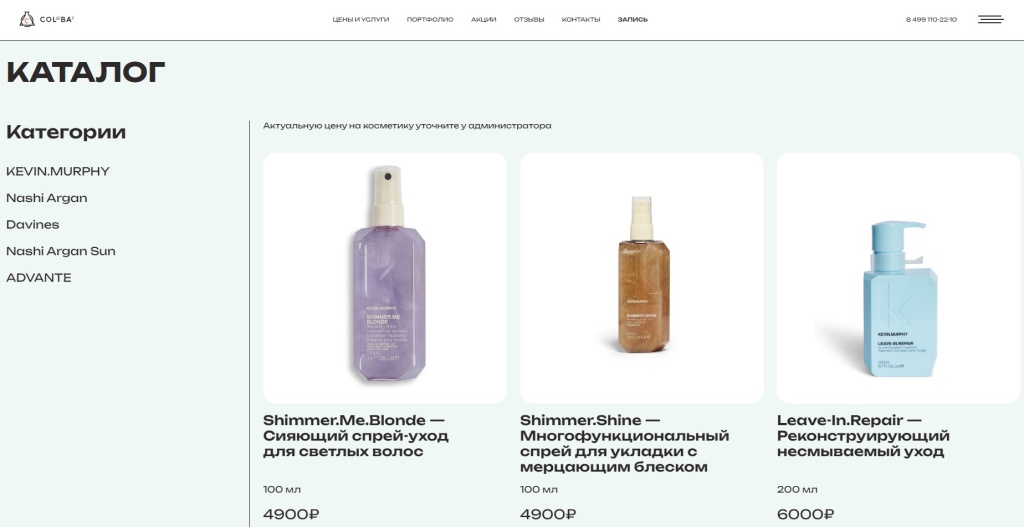Click the Leave-In.Repair product title

(863, 436)
